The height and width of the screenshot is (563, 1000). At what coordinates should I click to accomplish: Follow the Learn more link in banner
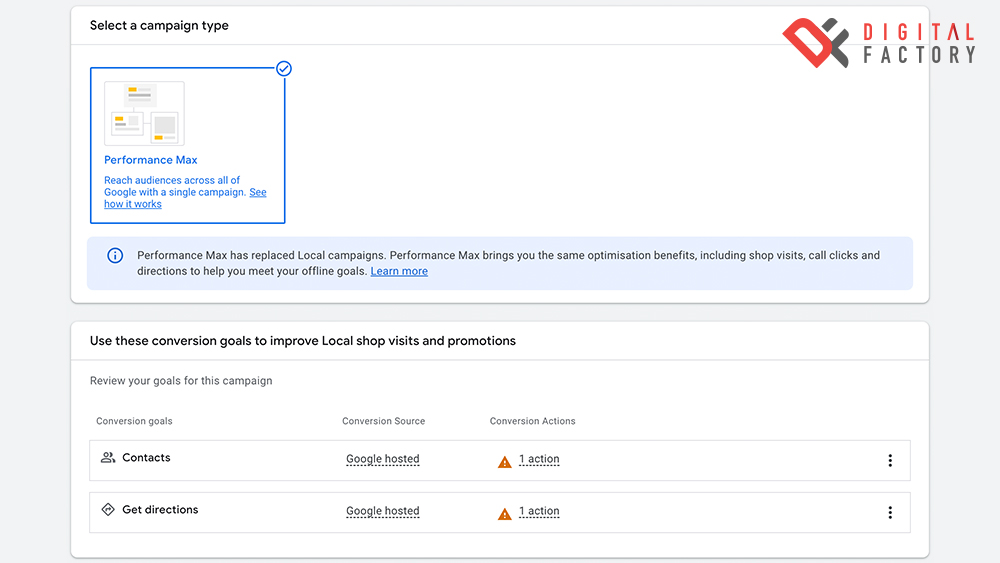click(399, 271)
